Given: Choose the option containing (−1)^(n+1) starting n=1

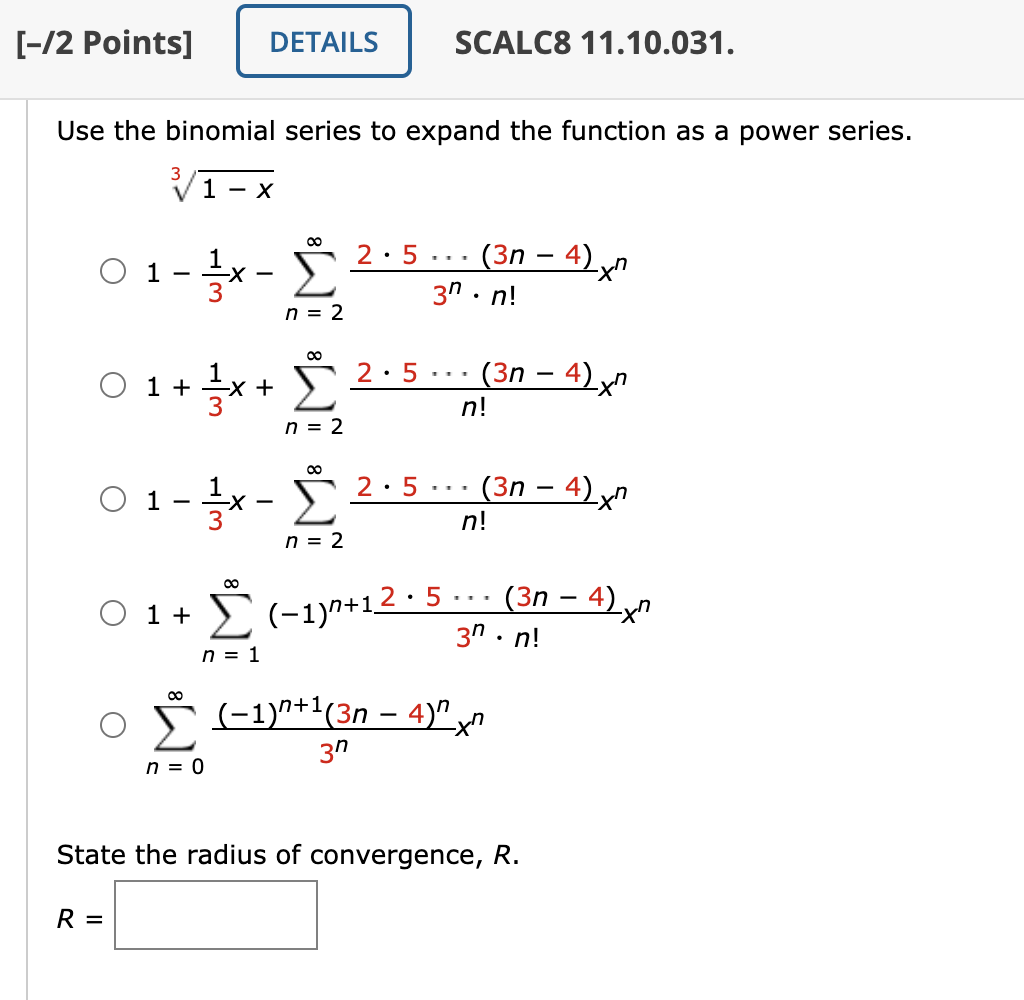Looking at the screenshot, I should coord(113,613).
